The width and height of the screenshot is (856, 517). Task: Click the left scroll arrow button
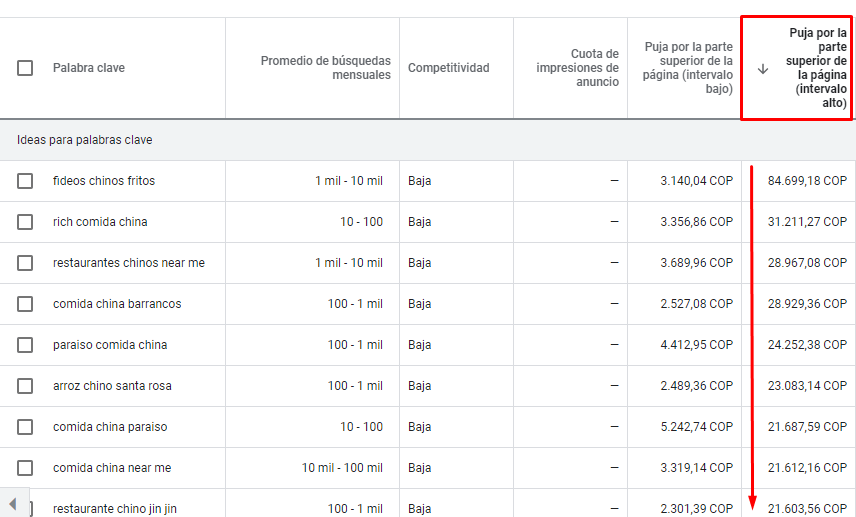point(12,502)
